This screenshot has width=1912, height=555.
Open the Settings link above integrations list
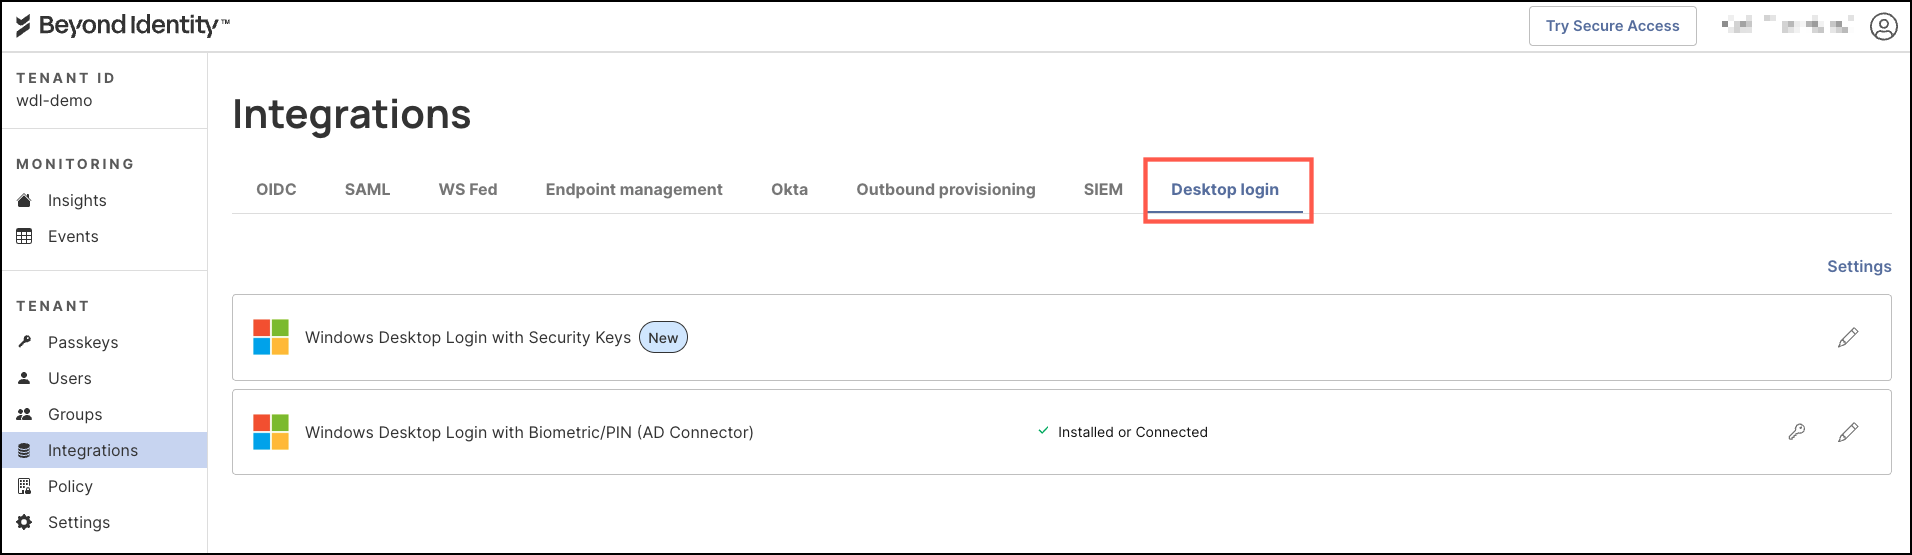click(x=1859, y=266)
